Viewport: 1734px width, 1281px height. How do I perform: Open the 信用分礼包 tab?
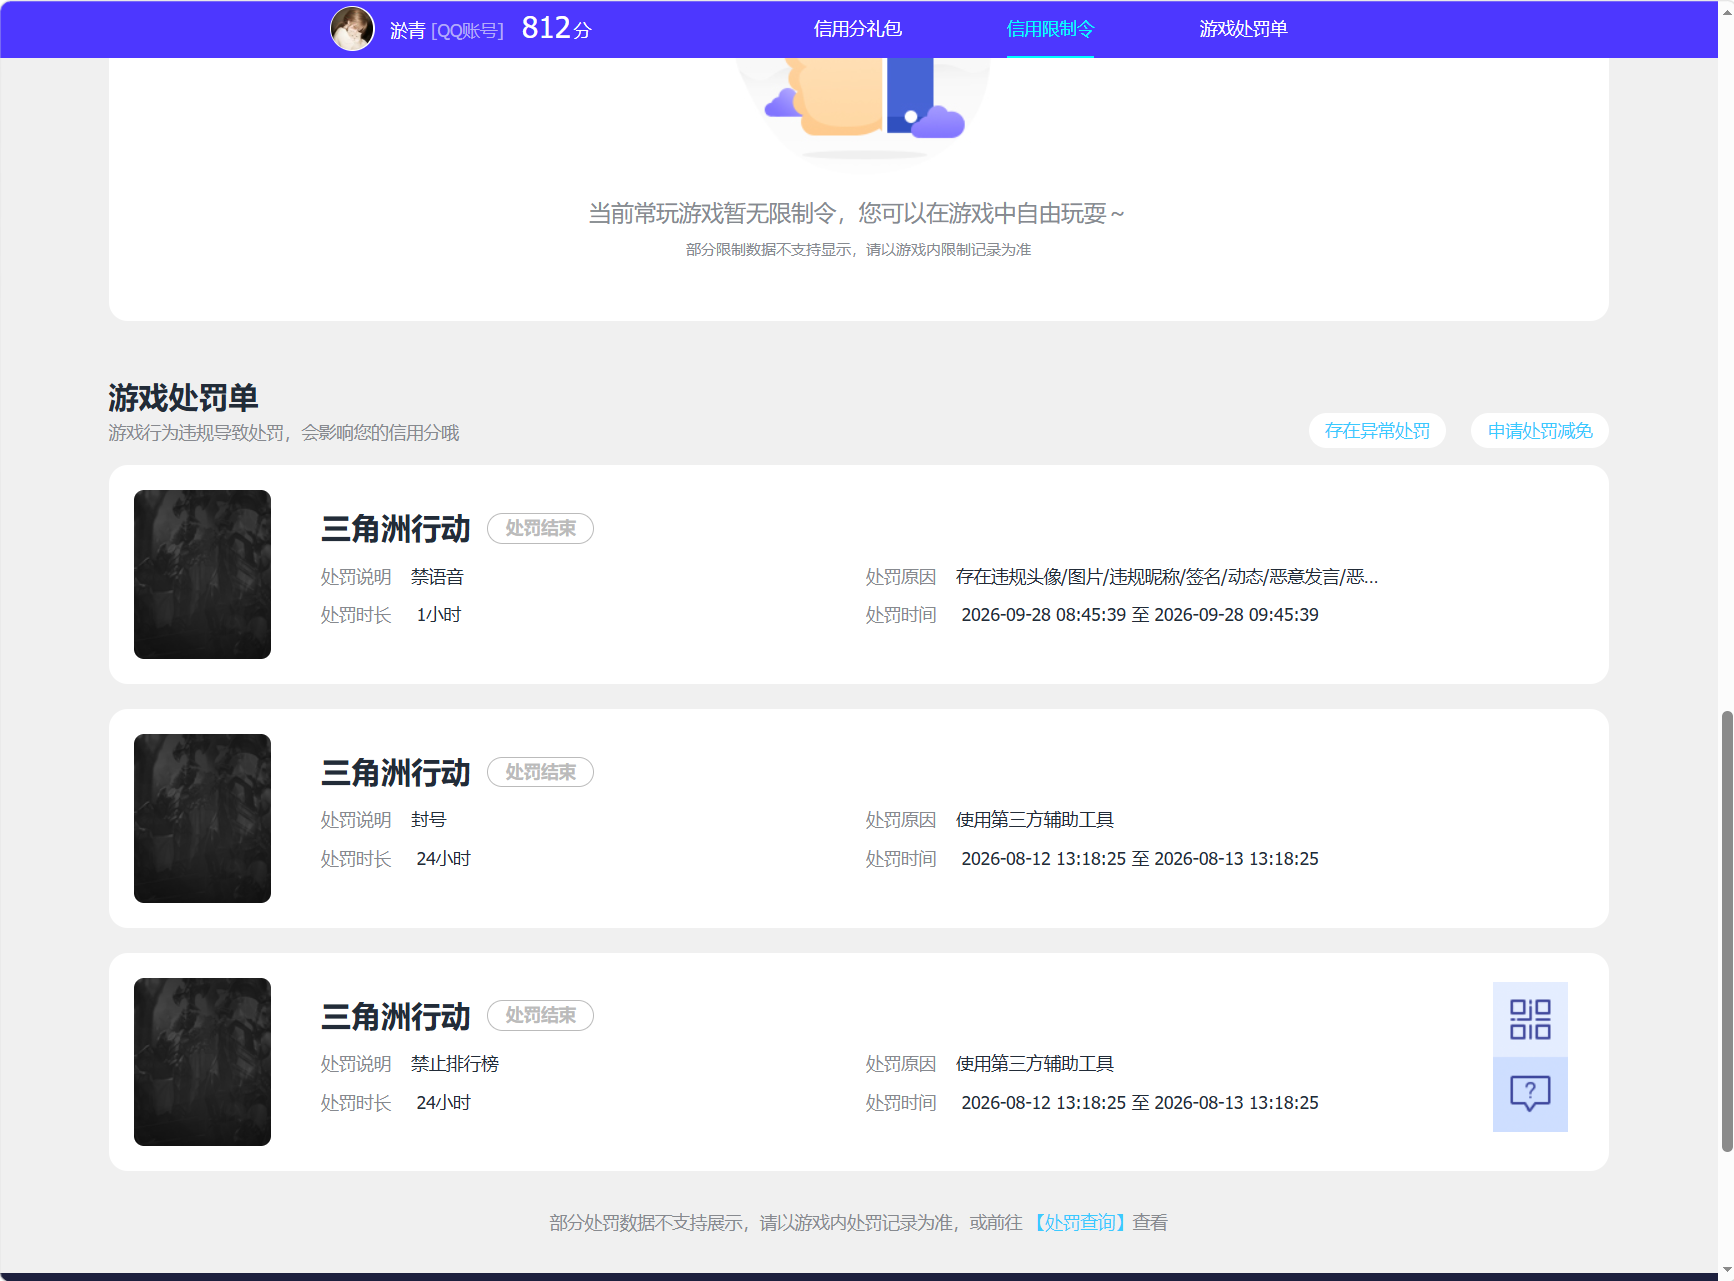click(857, 29)
